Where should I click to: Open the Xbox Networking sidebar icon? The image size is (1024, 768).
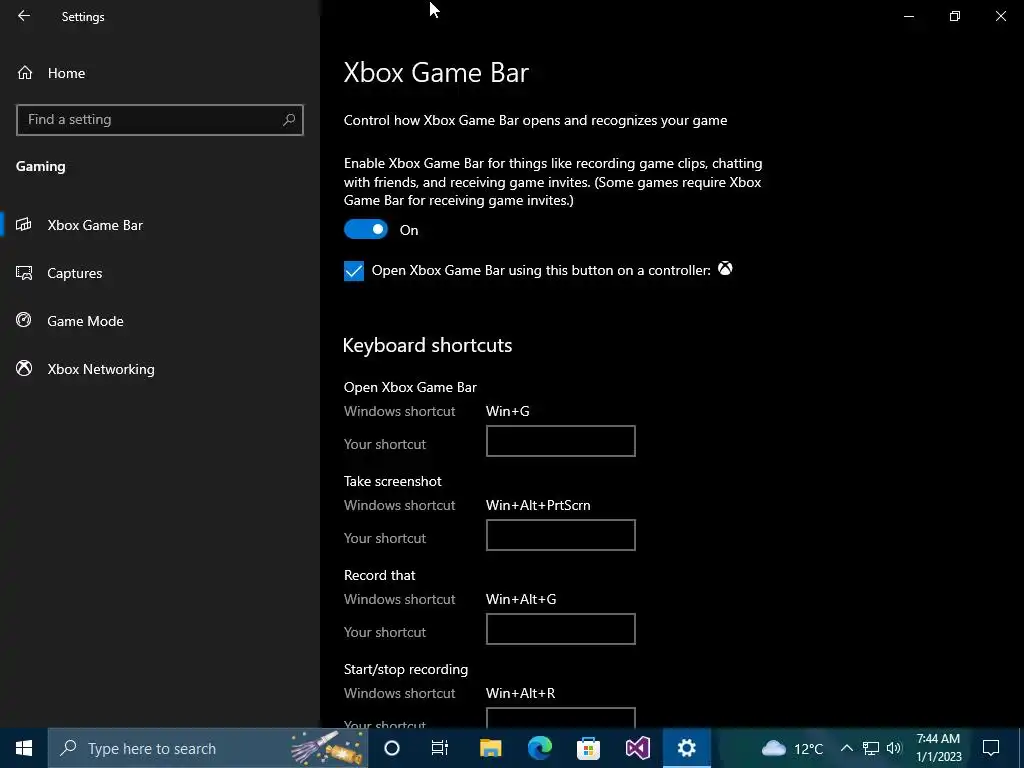(x=24, y=368)
